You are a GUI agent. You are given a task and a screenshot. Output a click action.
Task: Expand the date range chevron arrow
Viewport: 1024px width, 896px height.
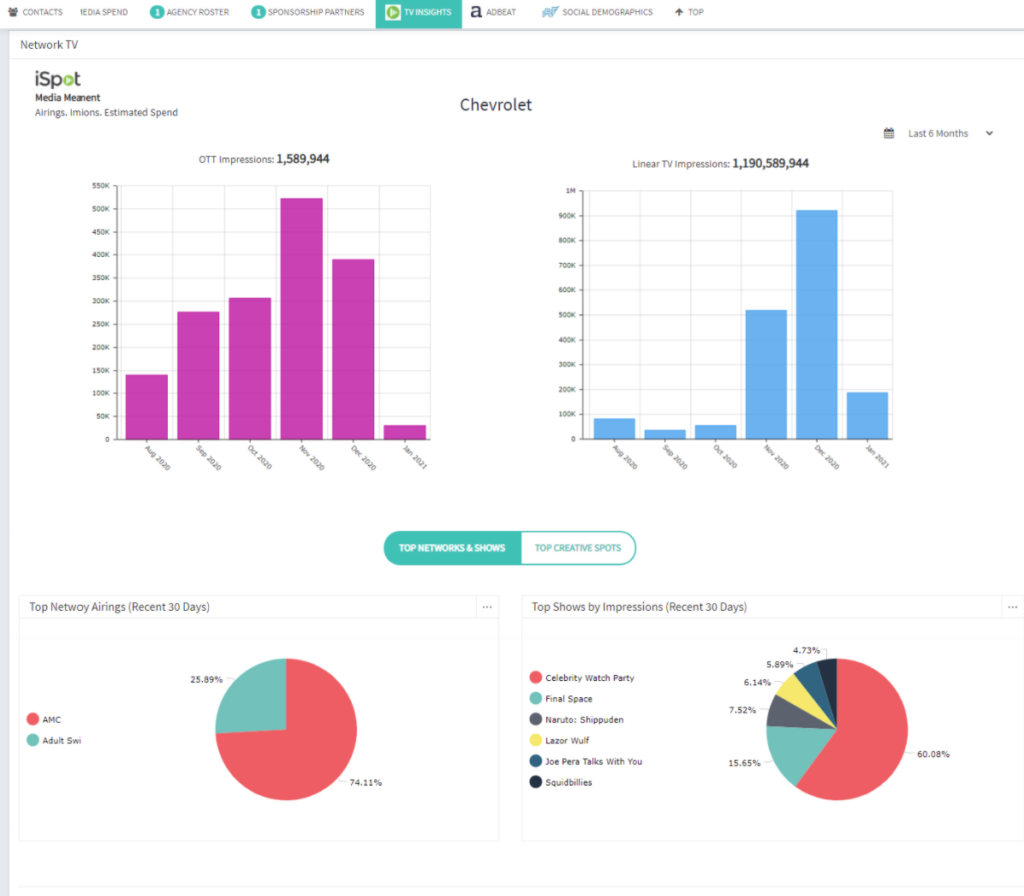[x=989, y=133]
